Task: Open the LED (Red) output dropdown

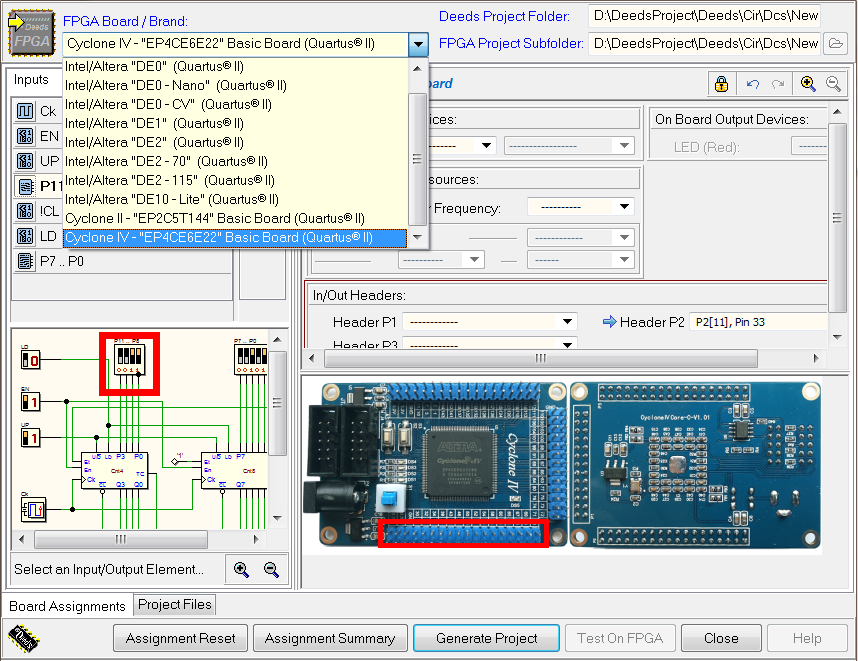Action: [x=809, y=147]
